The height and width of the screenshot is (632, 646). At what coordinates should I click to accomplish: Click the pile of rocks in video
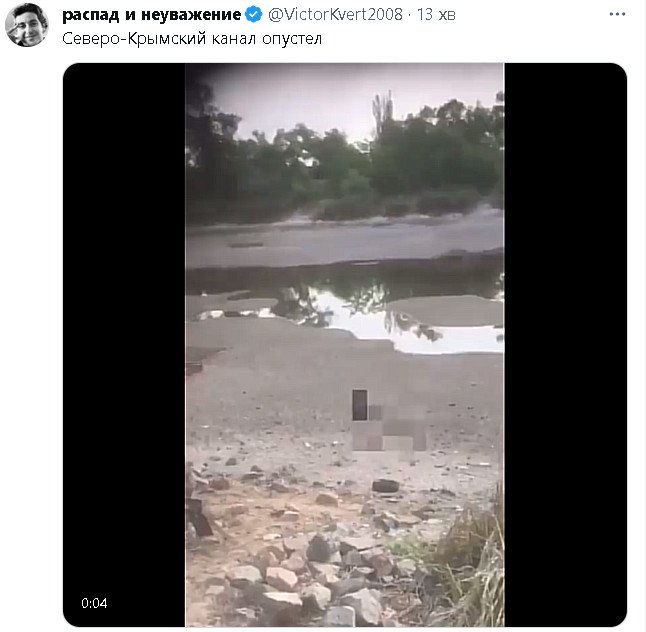[300, 570]
